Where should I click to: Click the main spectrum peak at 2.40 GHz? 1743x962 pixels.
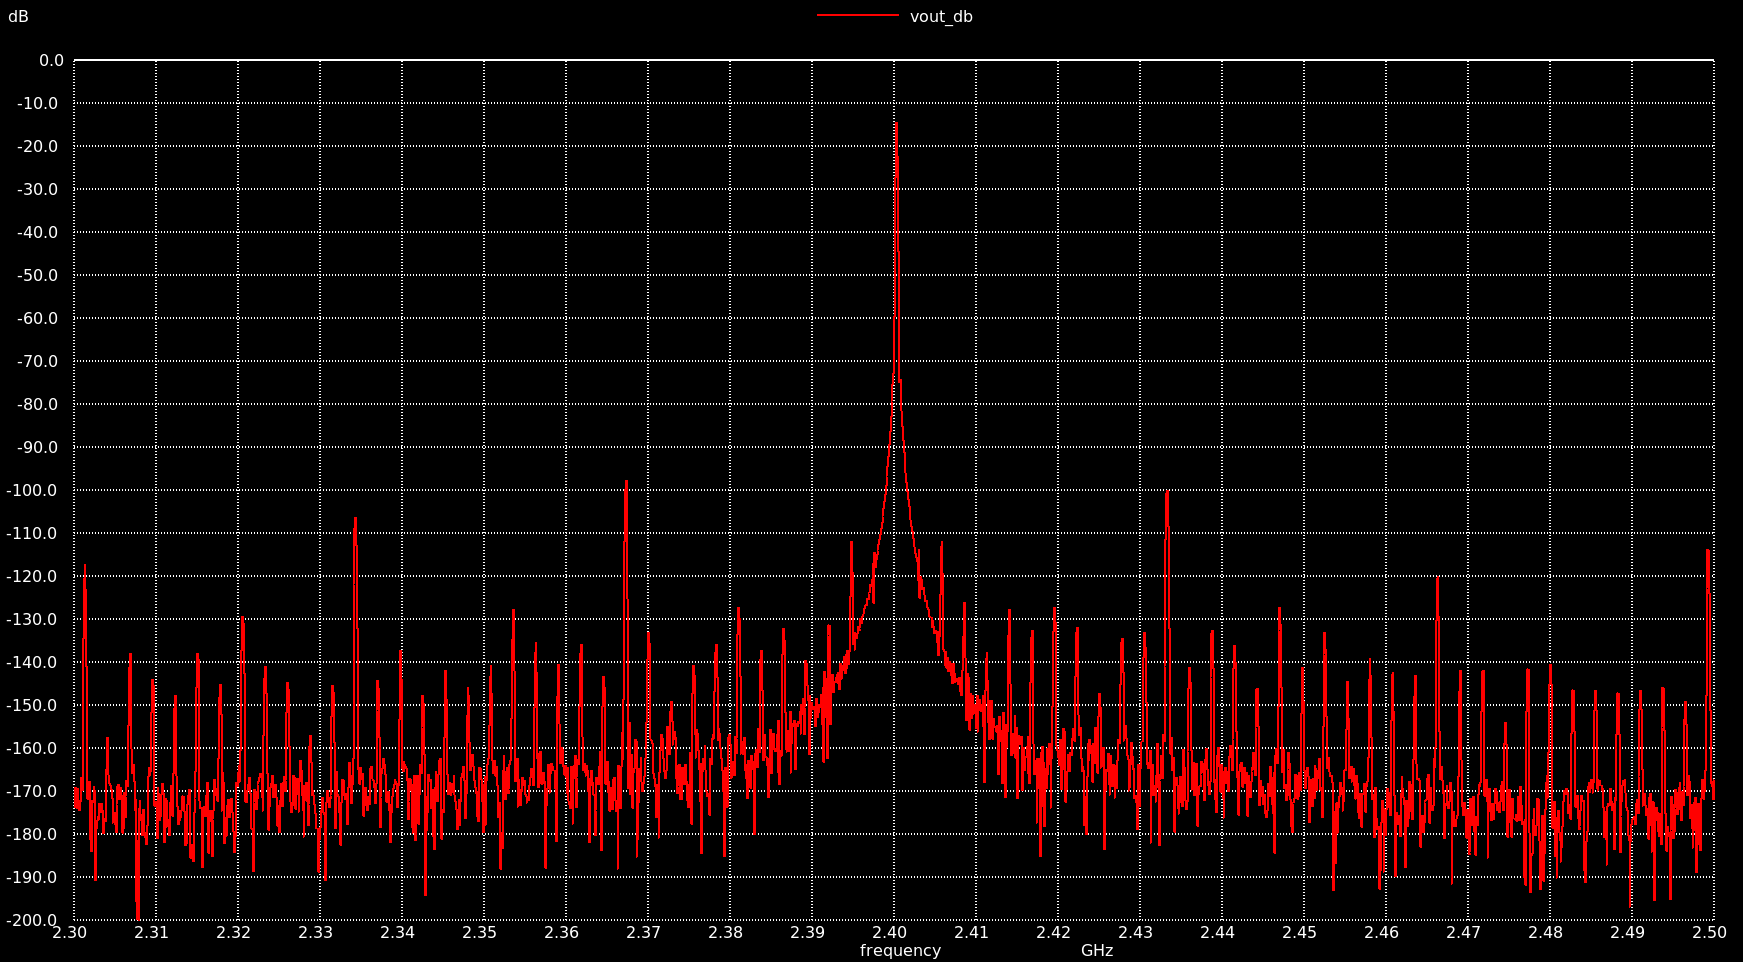point(896,124)
